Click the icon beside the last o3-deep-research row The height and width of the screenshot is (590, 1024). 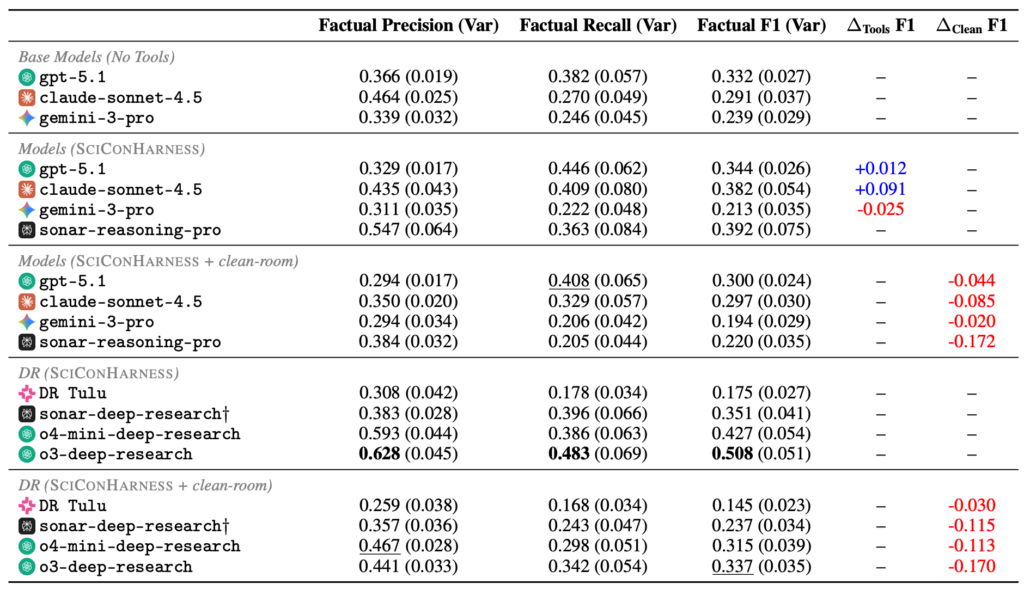pos(27,566)
